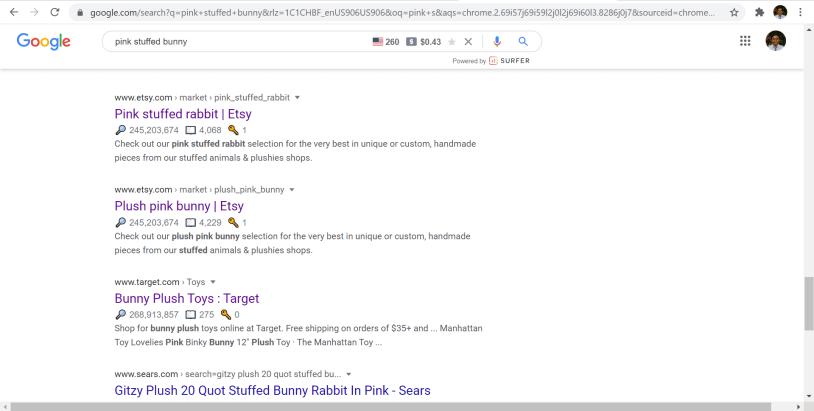Click the key icon for Pink stuffed rabbit result
This screenshot has width=814, height=411.
pyautogui.click(x=233, y=130)
